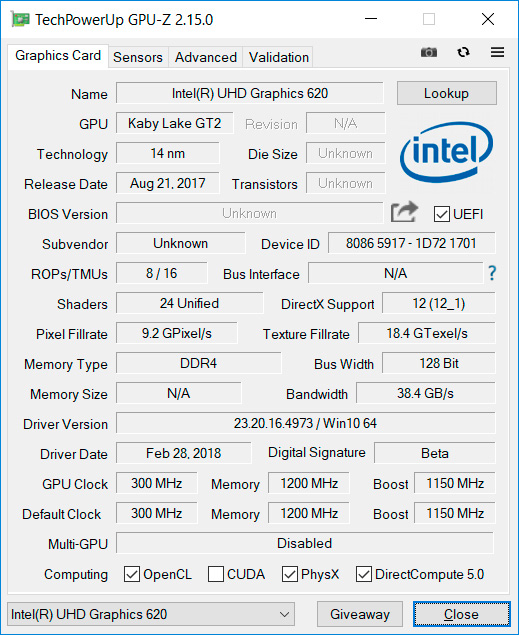Uncheck the DirectCompute 5.0 checkbox
Screen dimensions: 519x635
point(364,574)
